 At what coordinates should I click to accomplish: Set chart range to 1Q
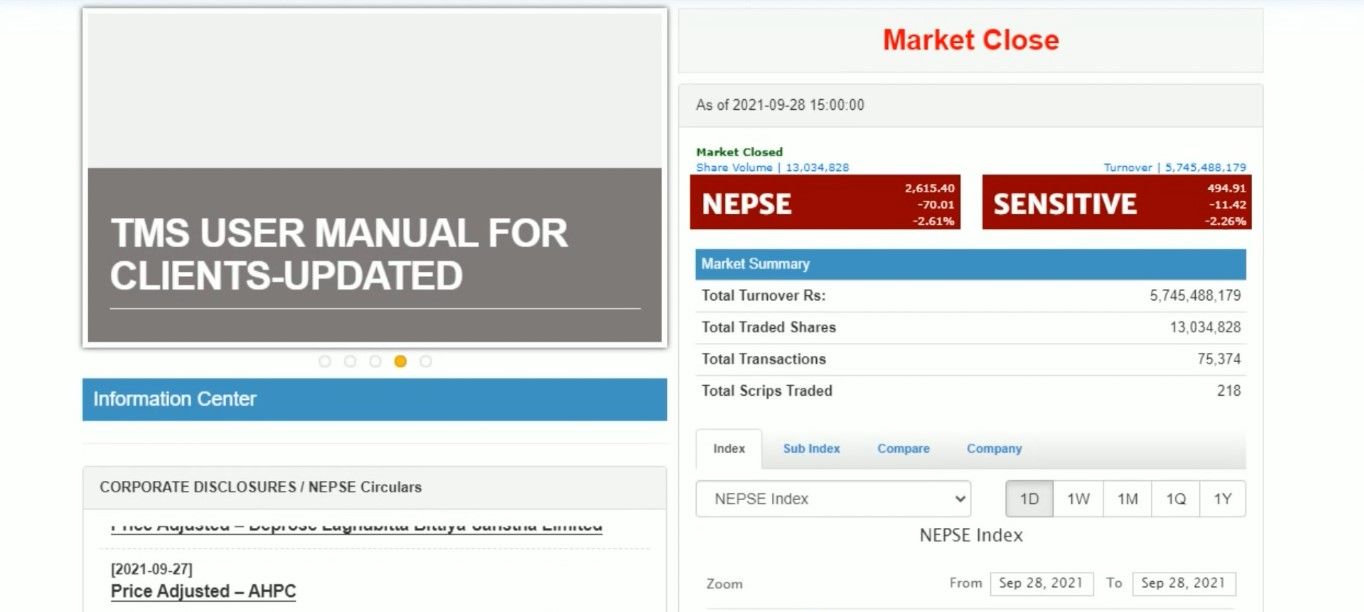pyautogui.click(x=1176, y=499)
